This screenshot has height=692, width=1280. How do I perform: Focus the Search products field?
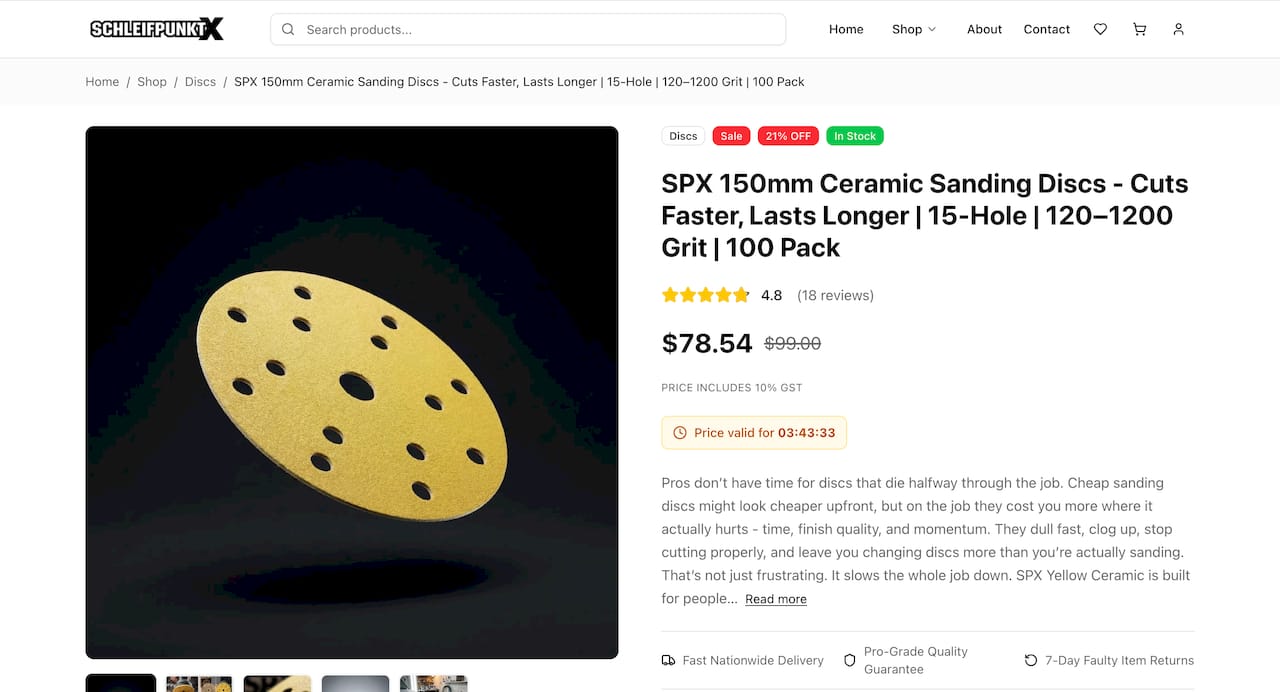pyautogui.click(x=540, y=30)
